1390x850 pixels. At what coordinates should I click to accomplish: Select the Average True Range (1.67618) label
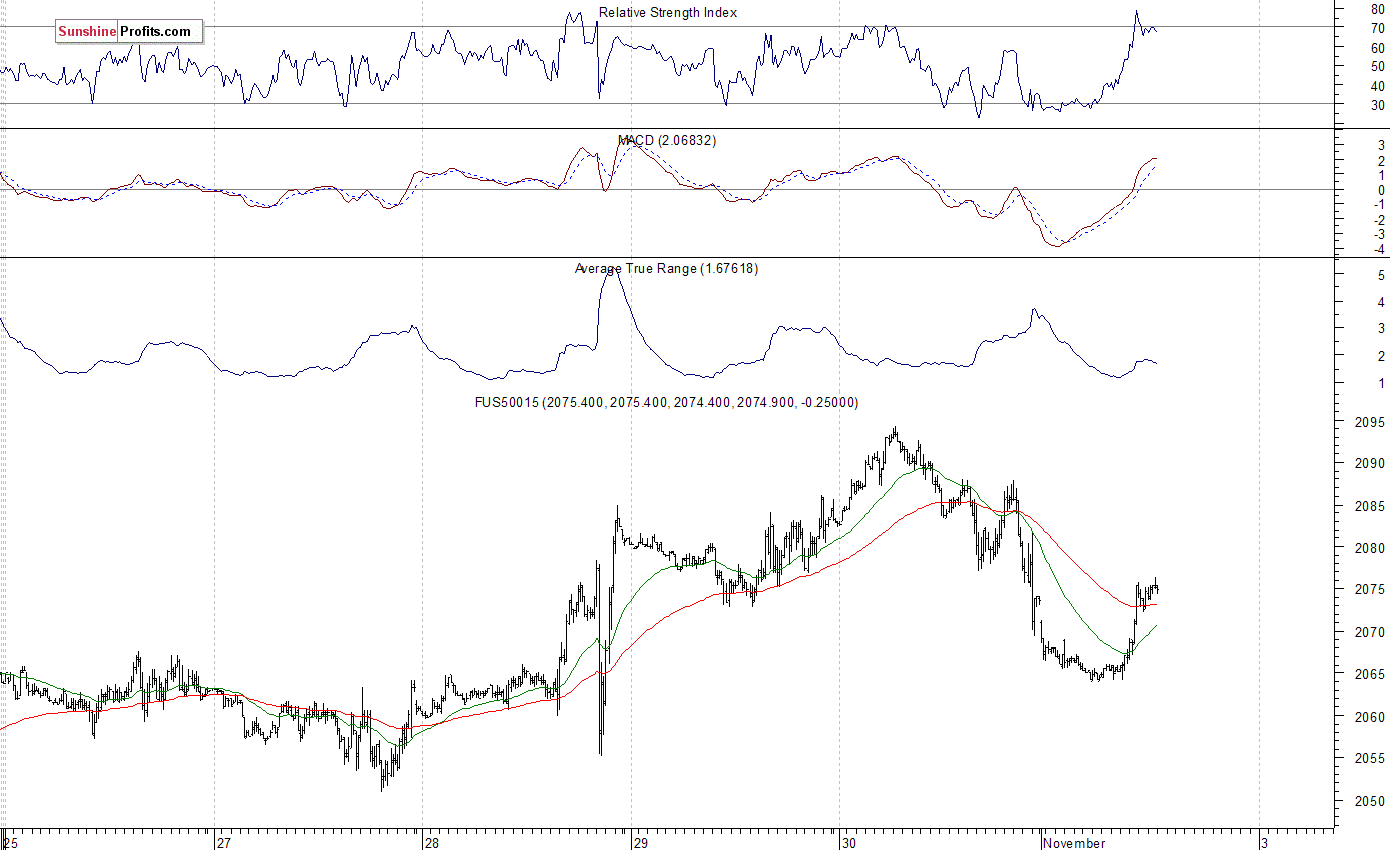coord(666,268)
